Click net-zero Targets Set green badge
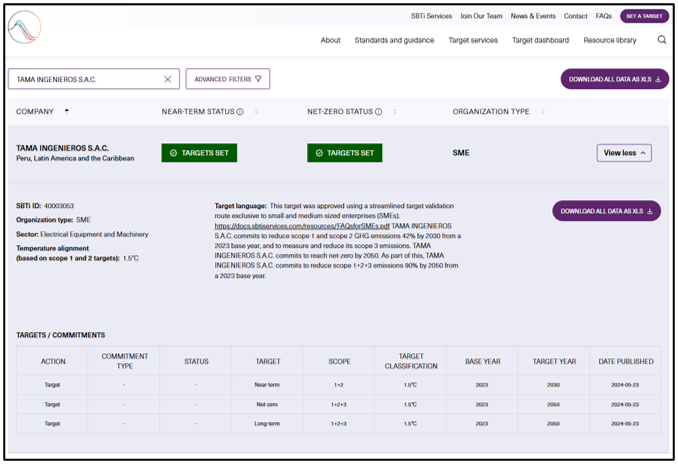678x465 pixels. click(x=345, y=153)
